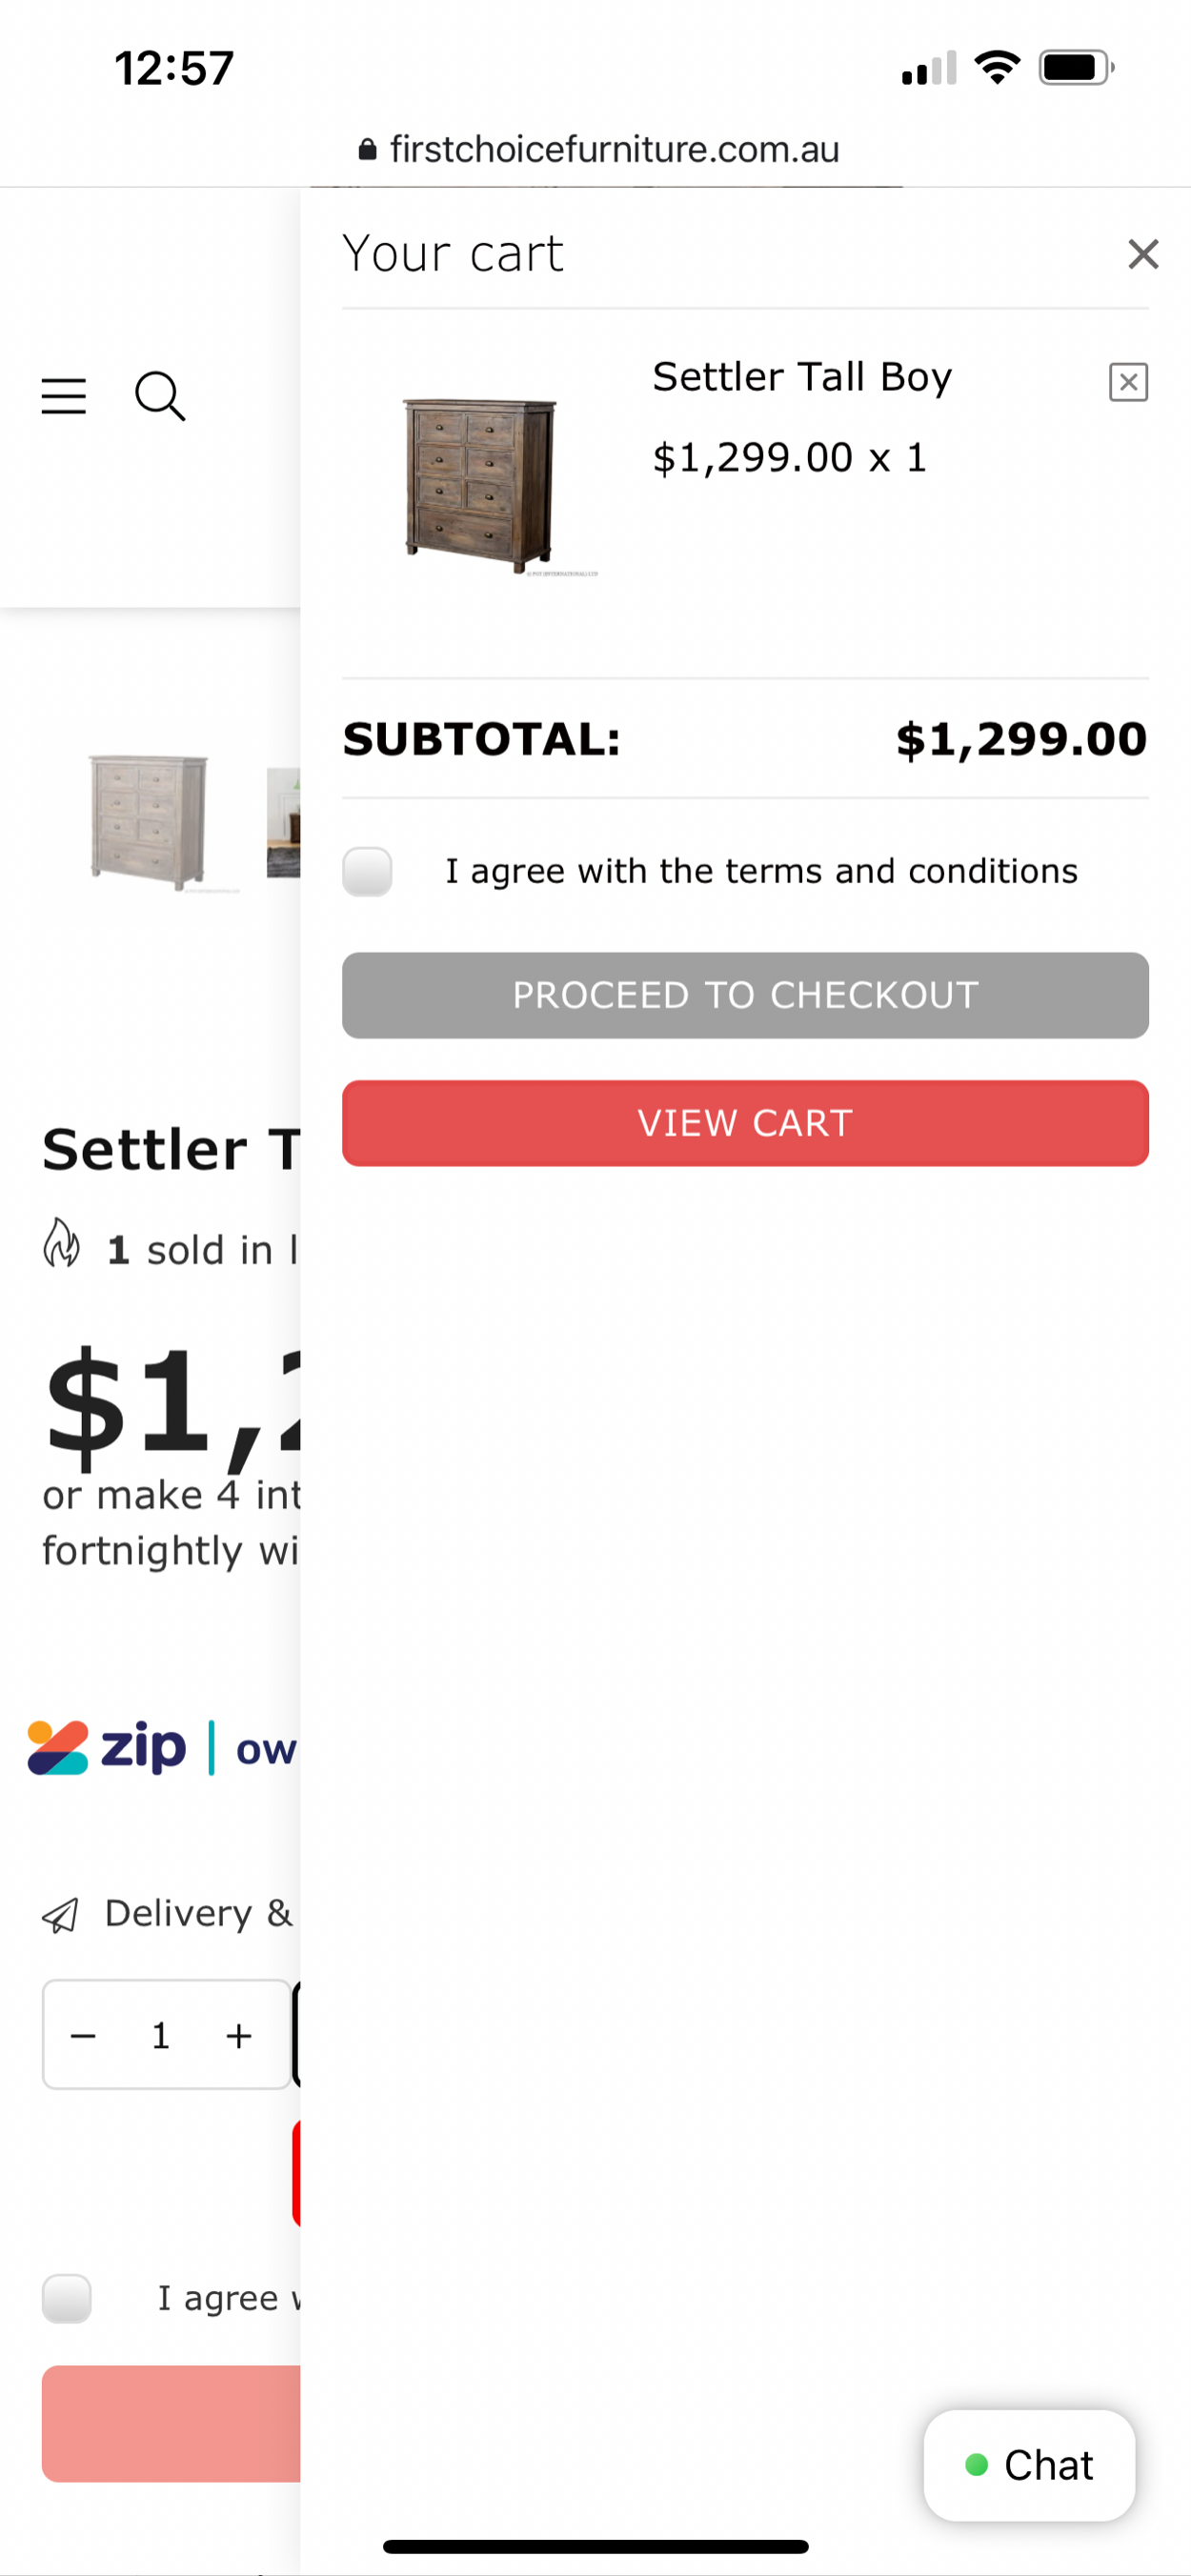
Task: Select the second product gallery thumbnail
Action: [x=284, y=822]
